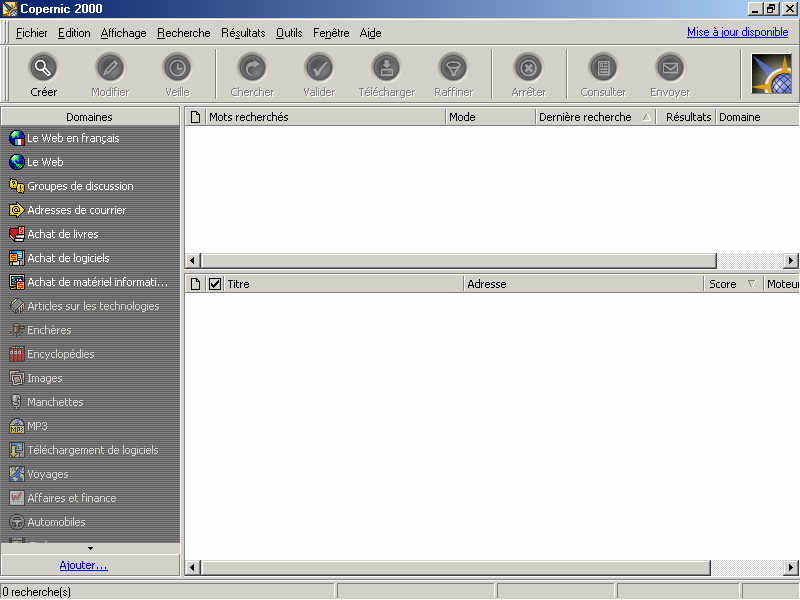The image size is (800, 600).
Task: Click the Modifier pencil icon
Action: coord(110,67)
